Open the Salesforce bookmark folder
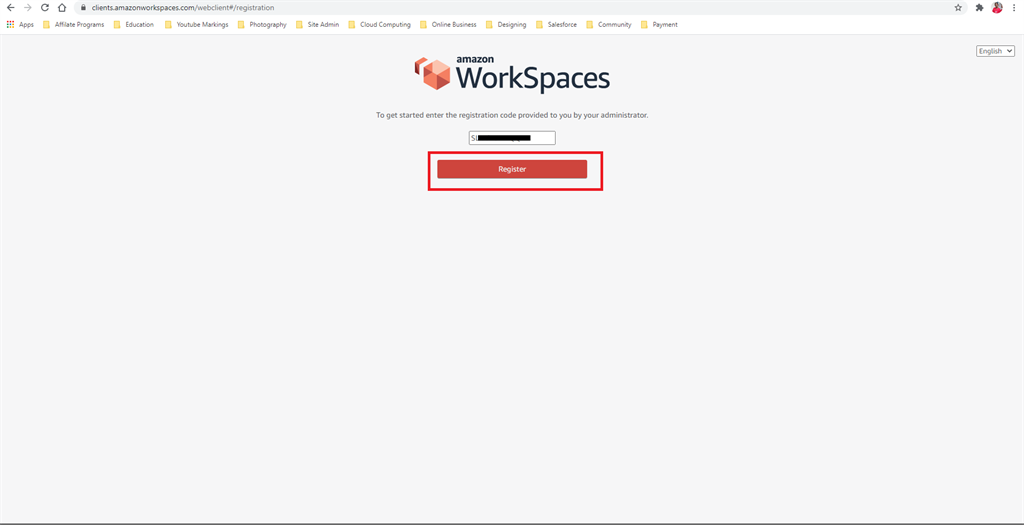 556,25
